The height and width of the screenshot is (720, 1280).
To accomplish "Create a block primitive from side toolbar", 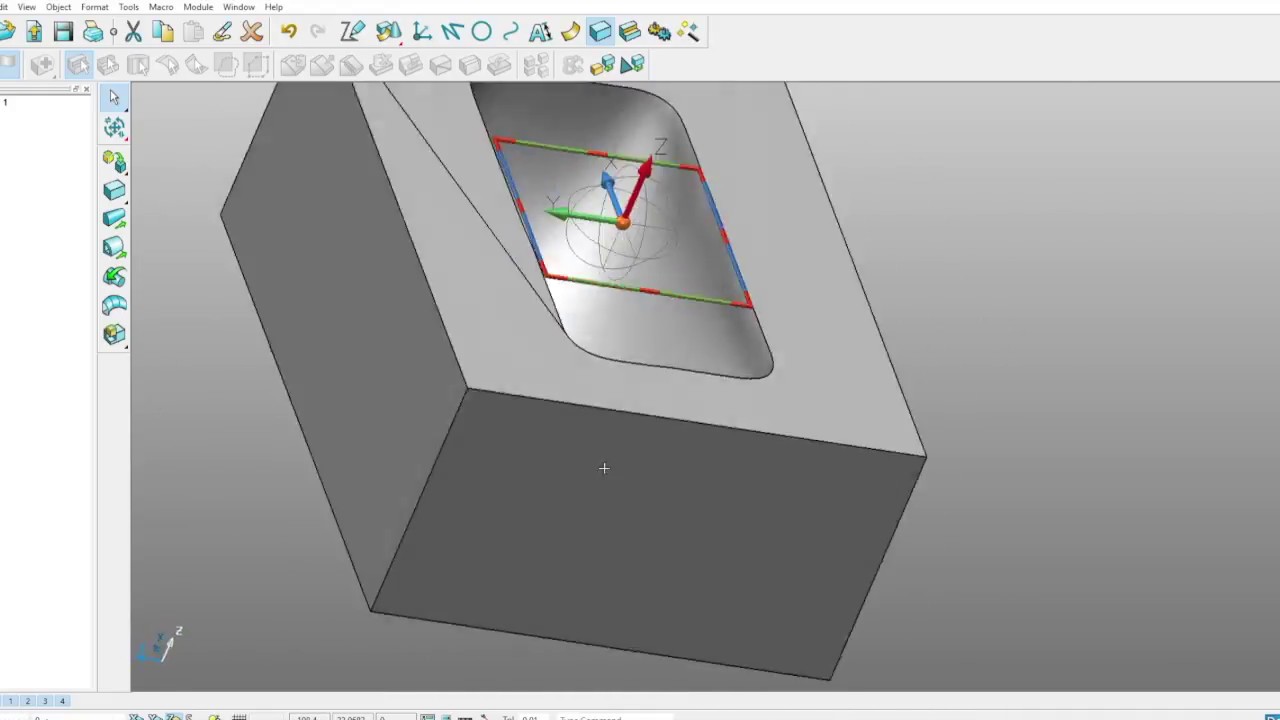I will tap(114, 190).
